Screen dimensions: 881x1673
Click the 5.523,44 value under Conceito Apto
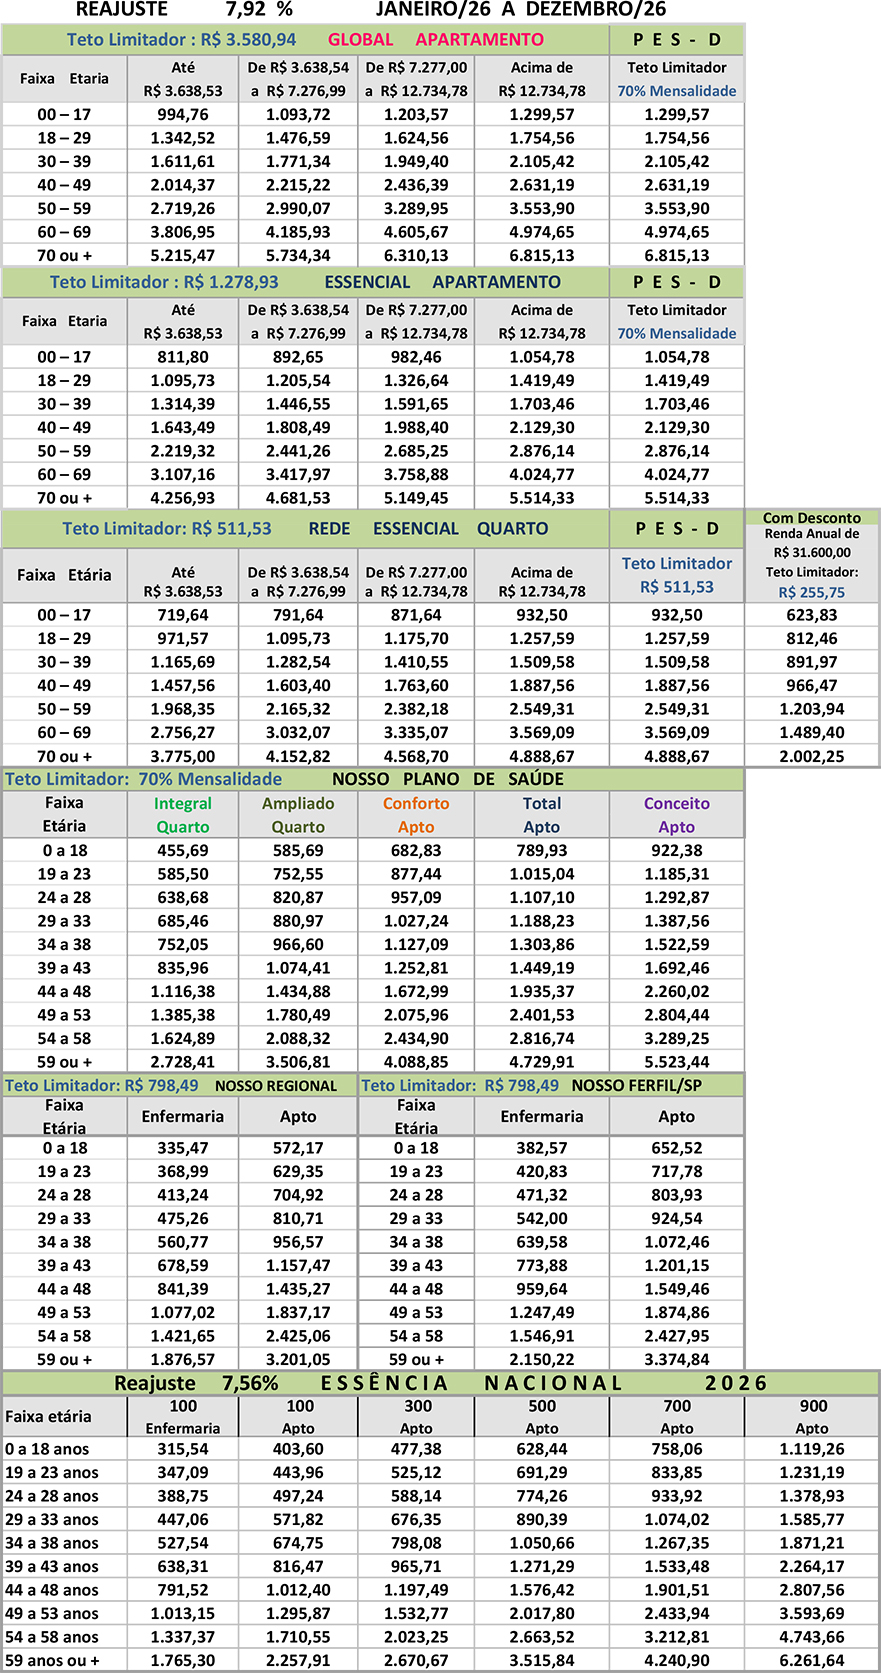point(676,1062)
